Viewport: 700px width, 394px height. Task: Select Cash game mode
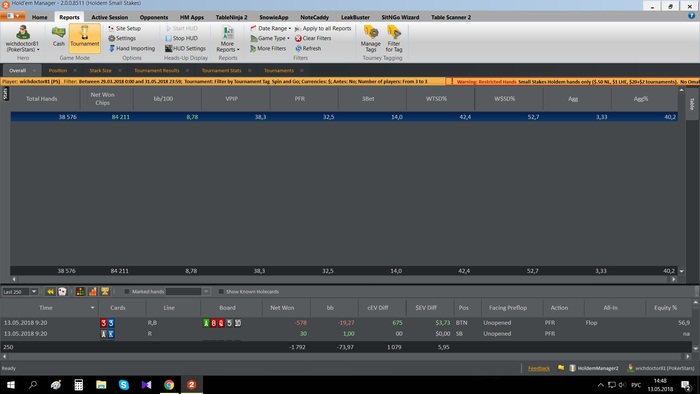tap(58, 36)
